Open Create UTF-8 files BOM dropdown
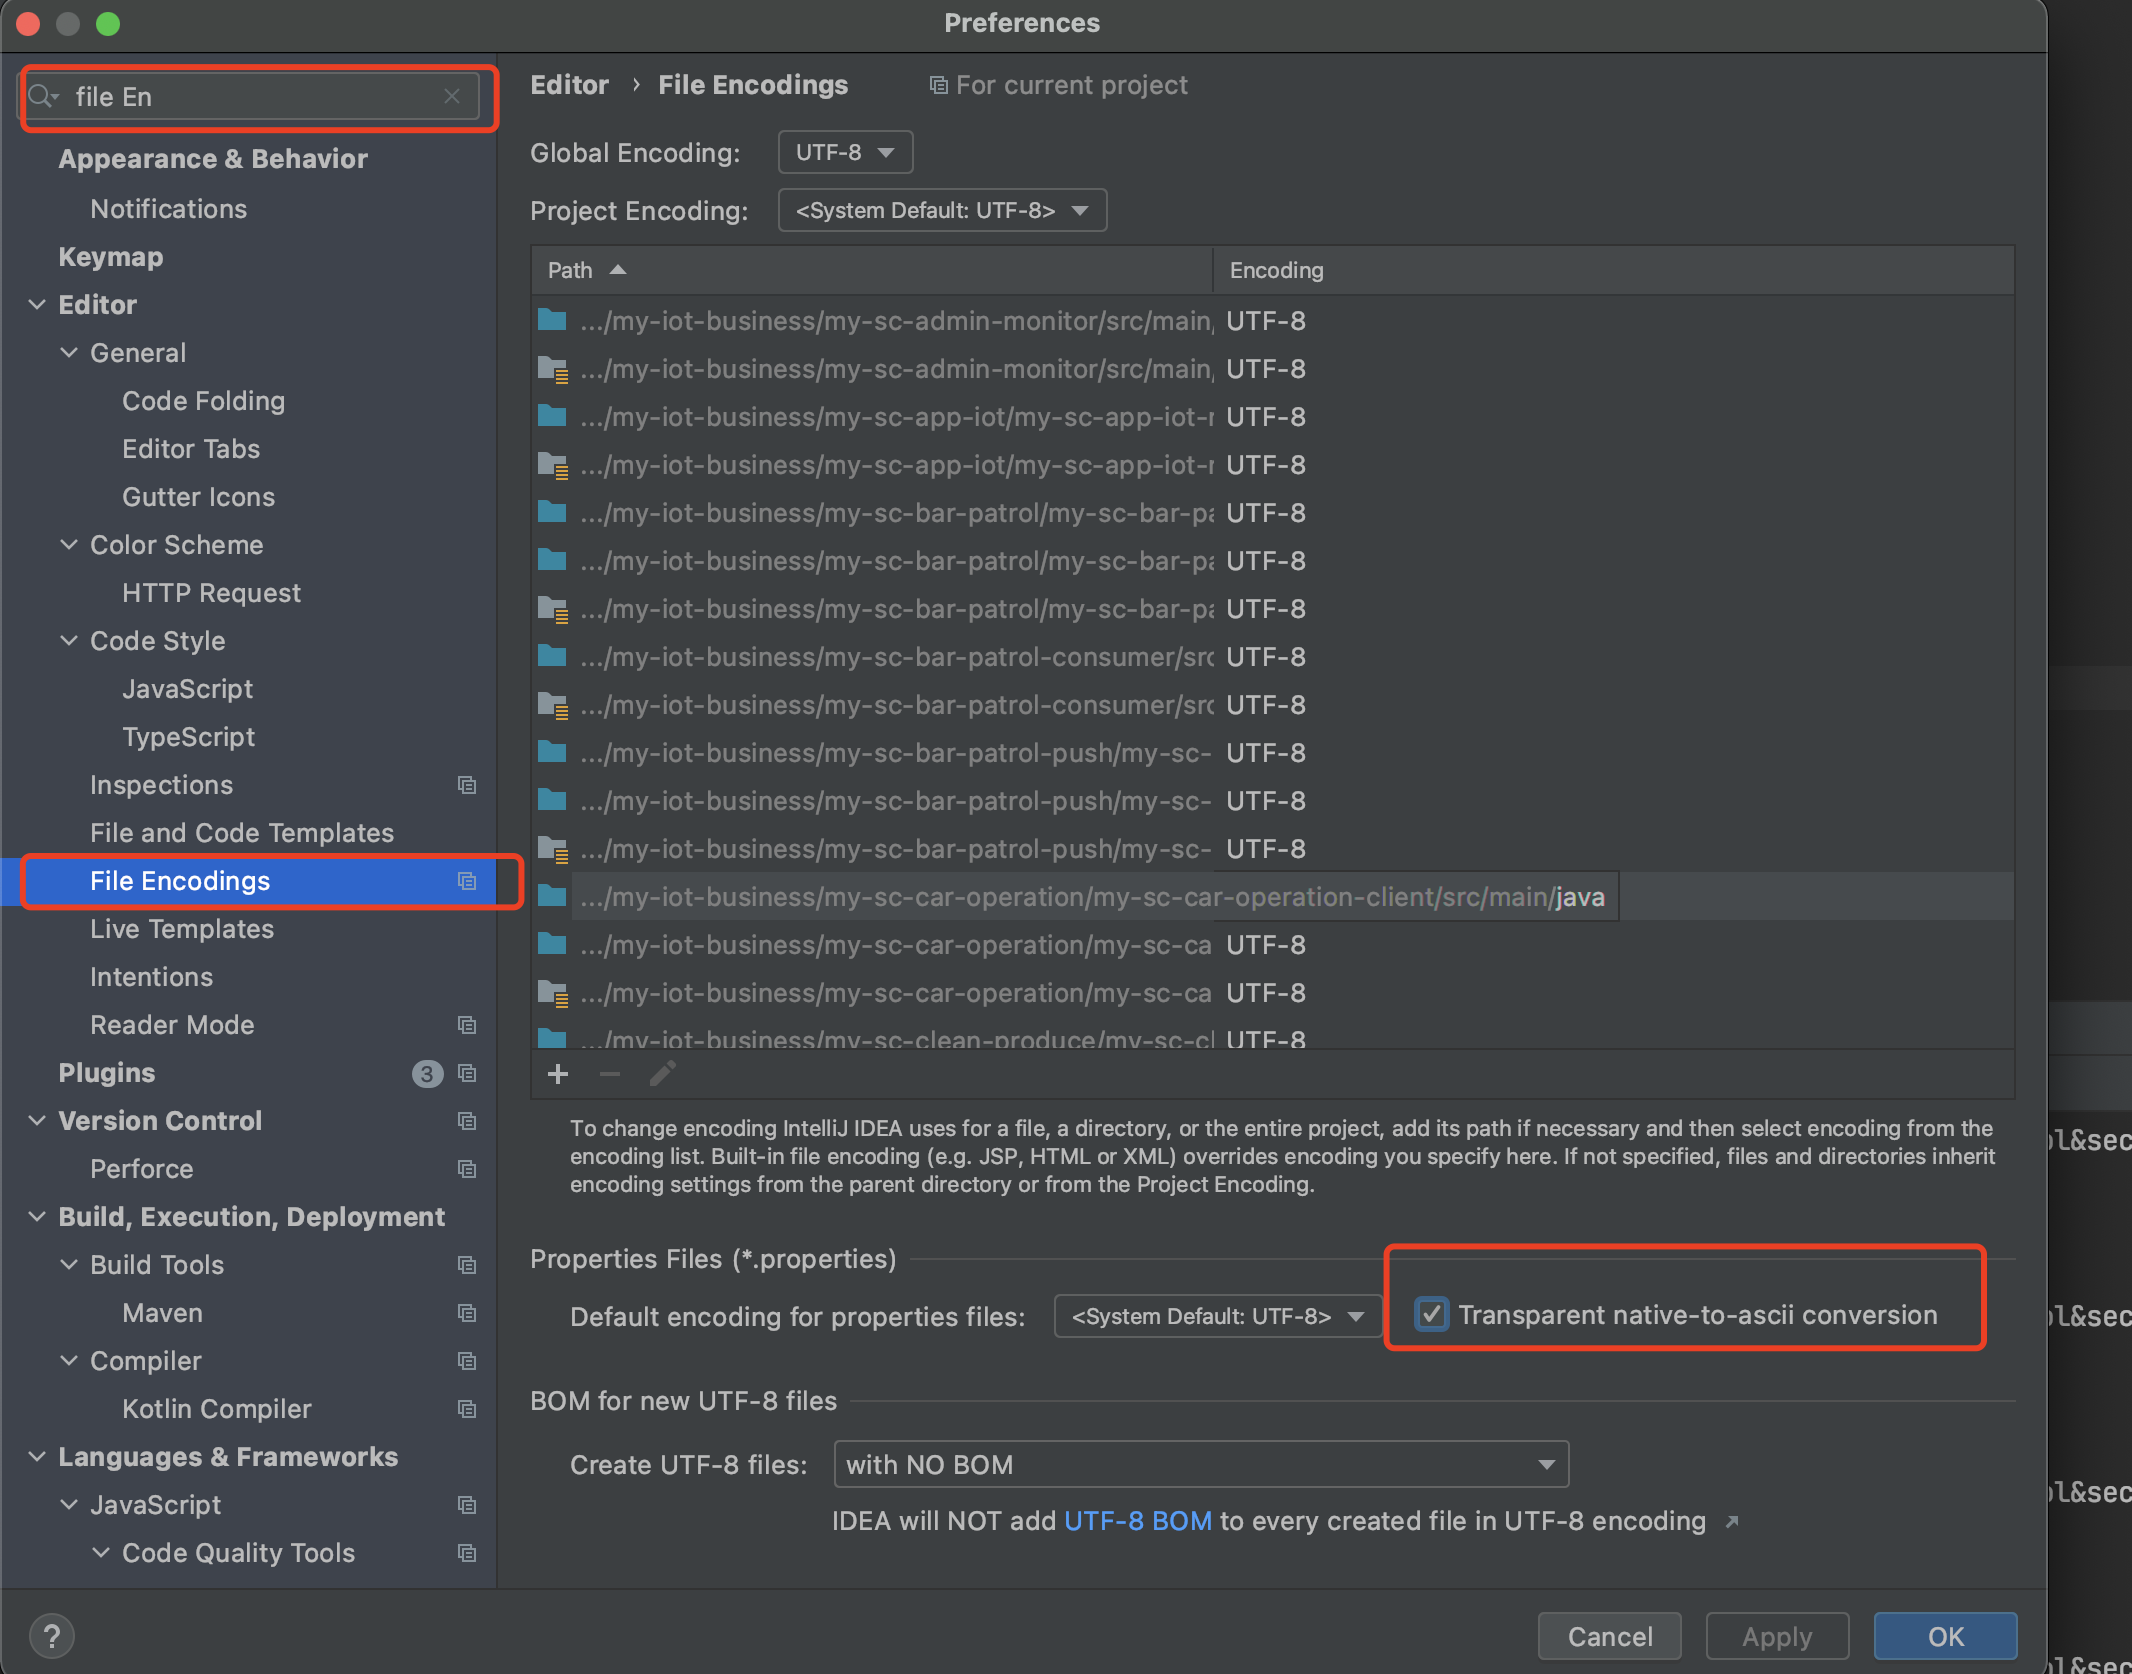Screen dimensions: 2132x1674 pos(1200,1465)
